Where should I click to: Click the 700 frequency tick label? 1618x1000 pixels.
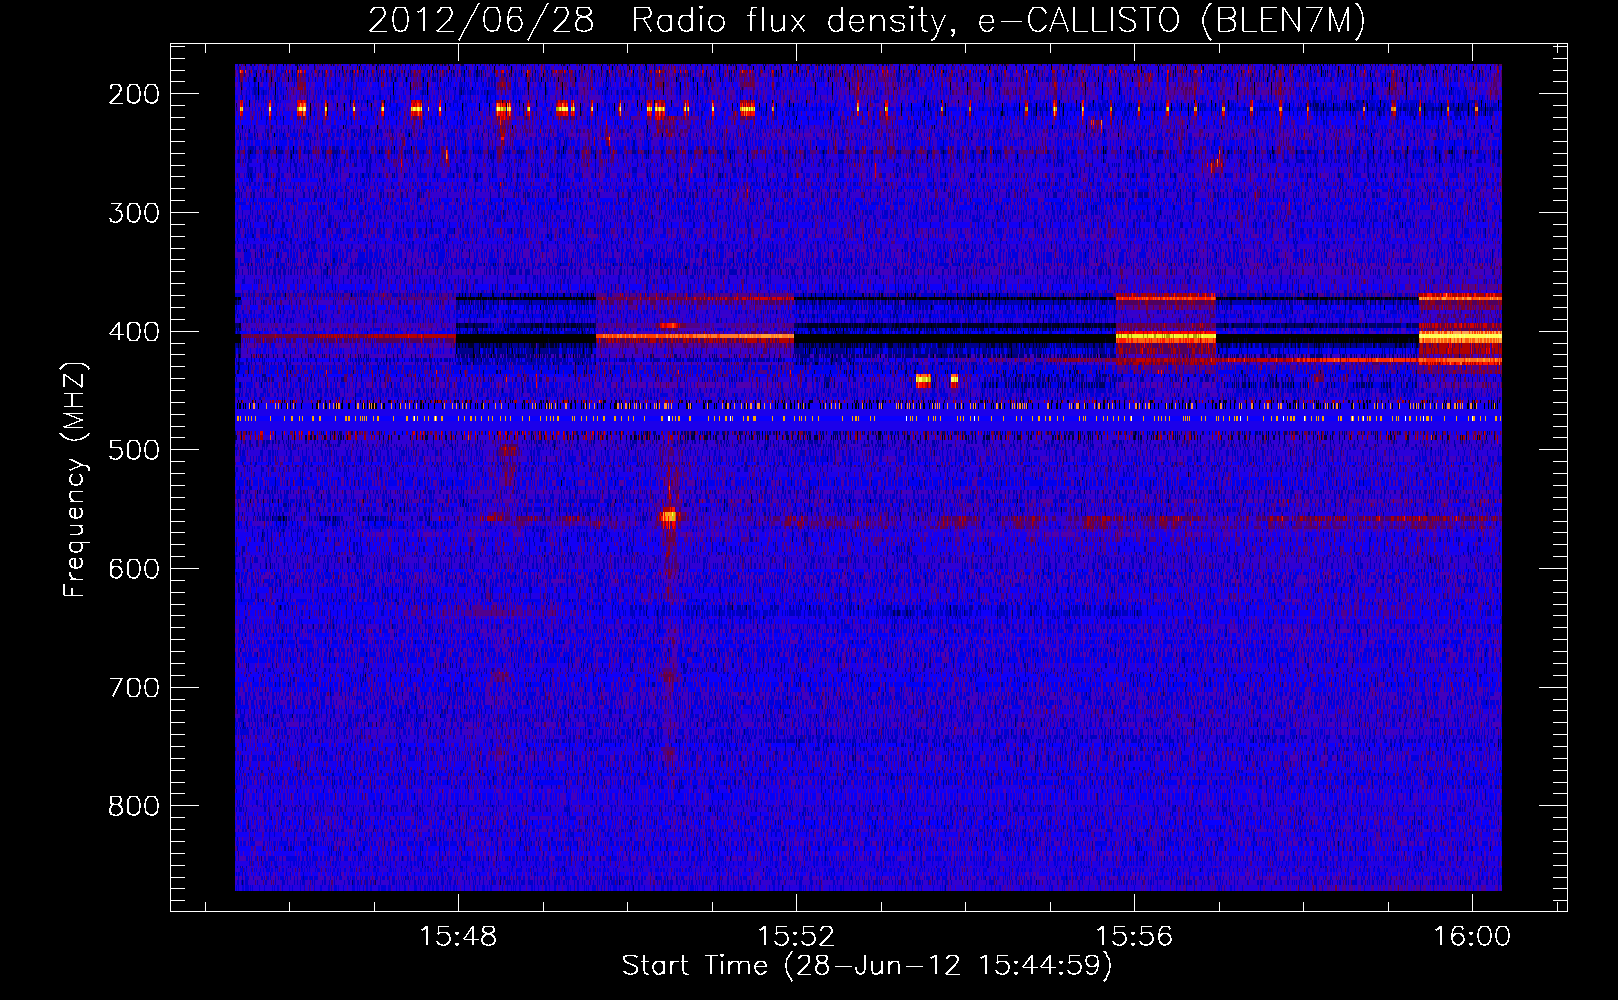134,688
